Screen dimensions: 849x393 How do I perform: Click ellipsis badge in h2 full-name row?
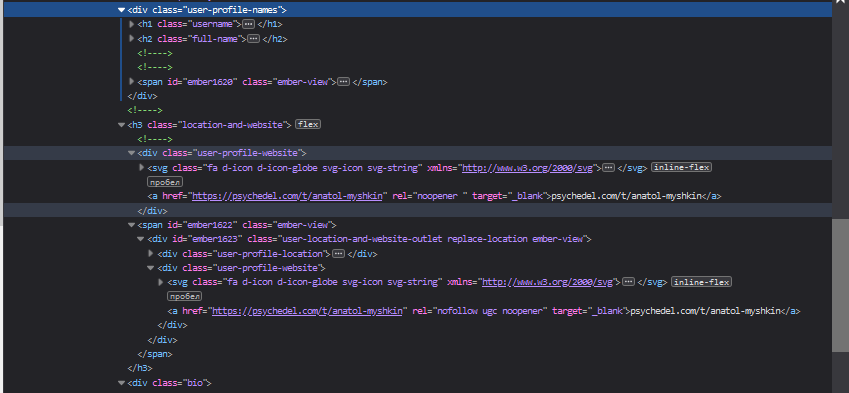click(253, 38)
